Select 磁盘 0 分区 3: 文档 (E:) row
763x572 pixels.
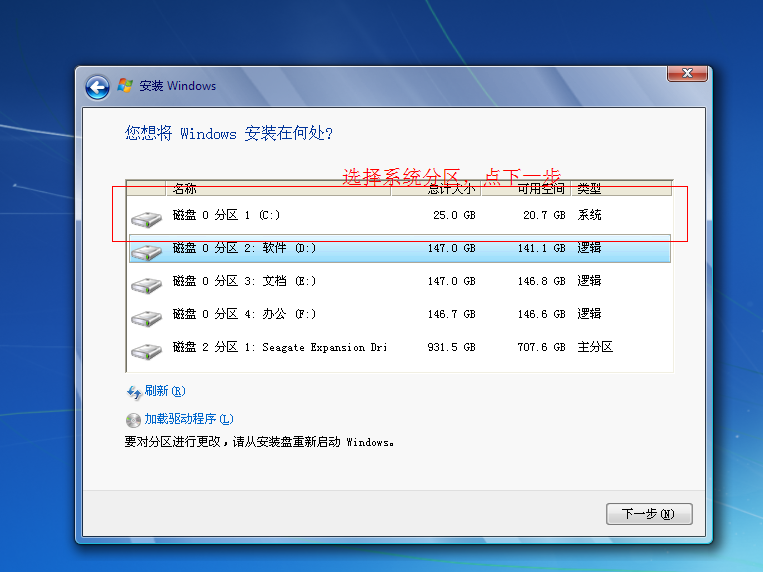point(400,281)
